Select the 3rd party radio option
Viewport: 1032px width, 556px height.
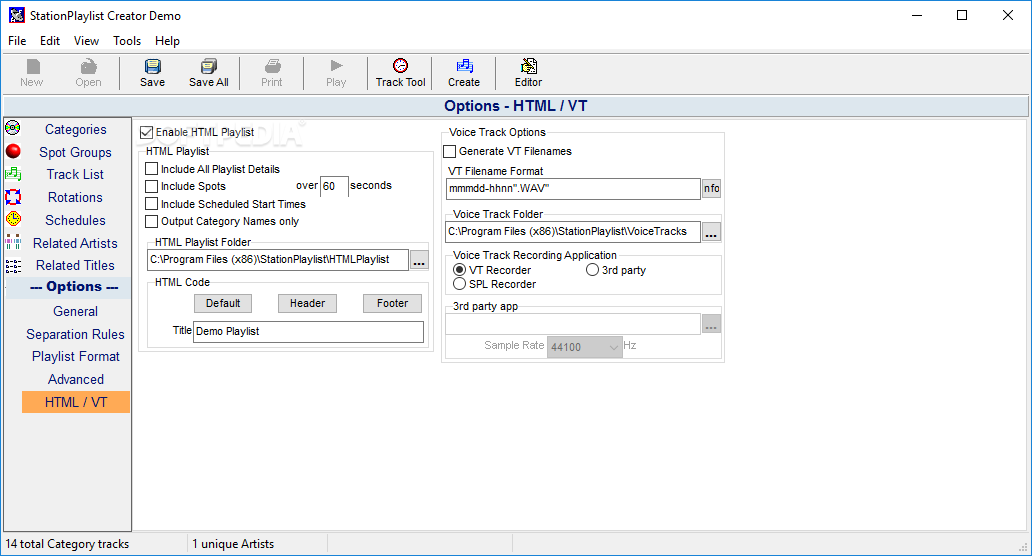[x=592, y=270]
